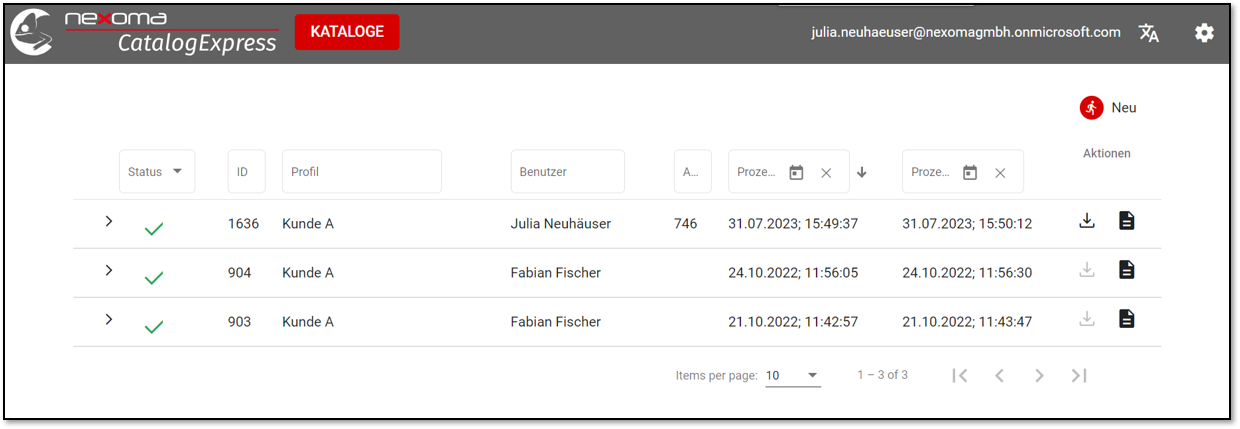Click Fabian Fischer in row 903
Image resolution: width=1240 pixels, height=429 pixels.
click(x=556, y=322)
